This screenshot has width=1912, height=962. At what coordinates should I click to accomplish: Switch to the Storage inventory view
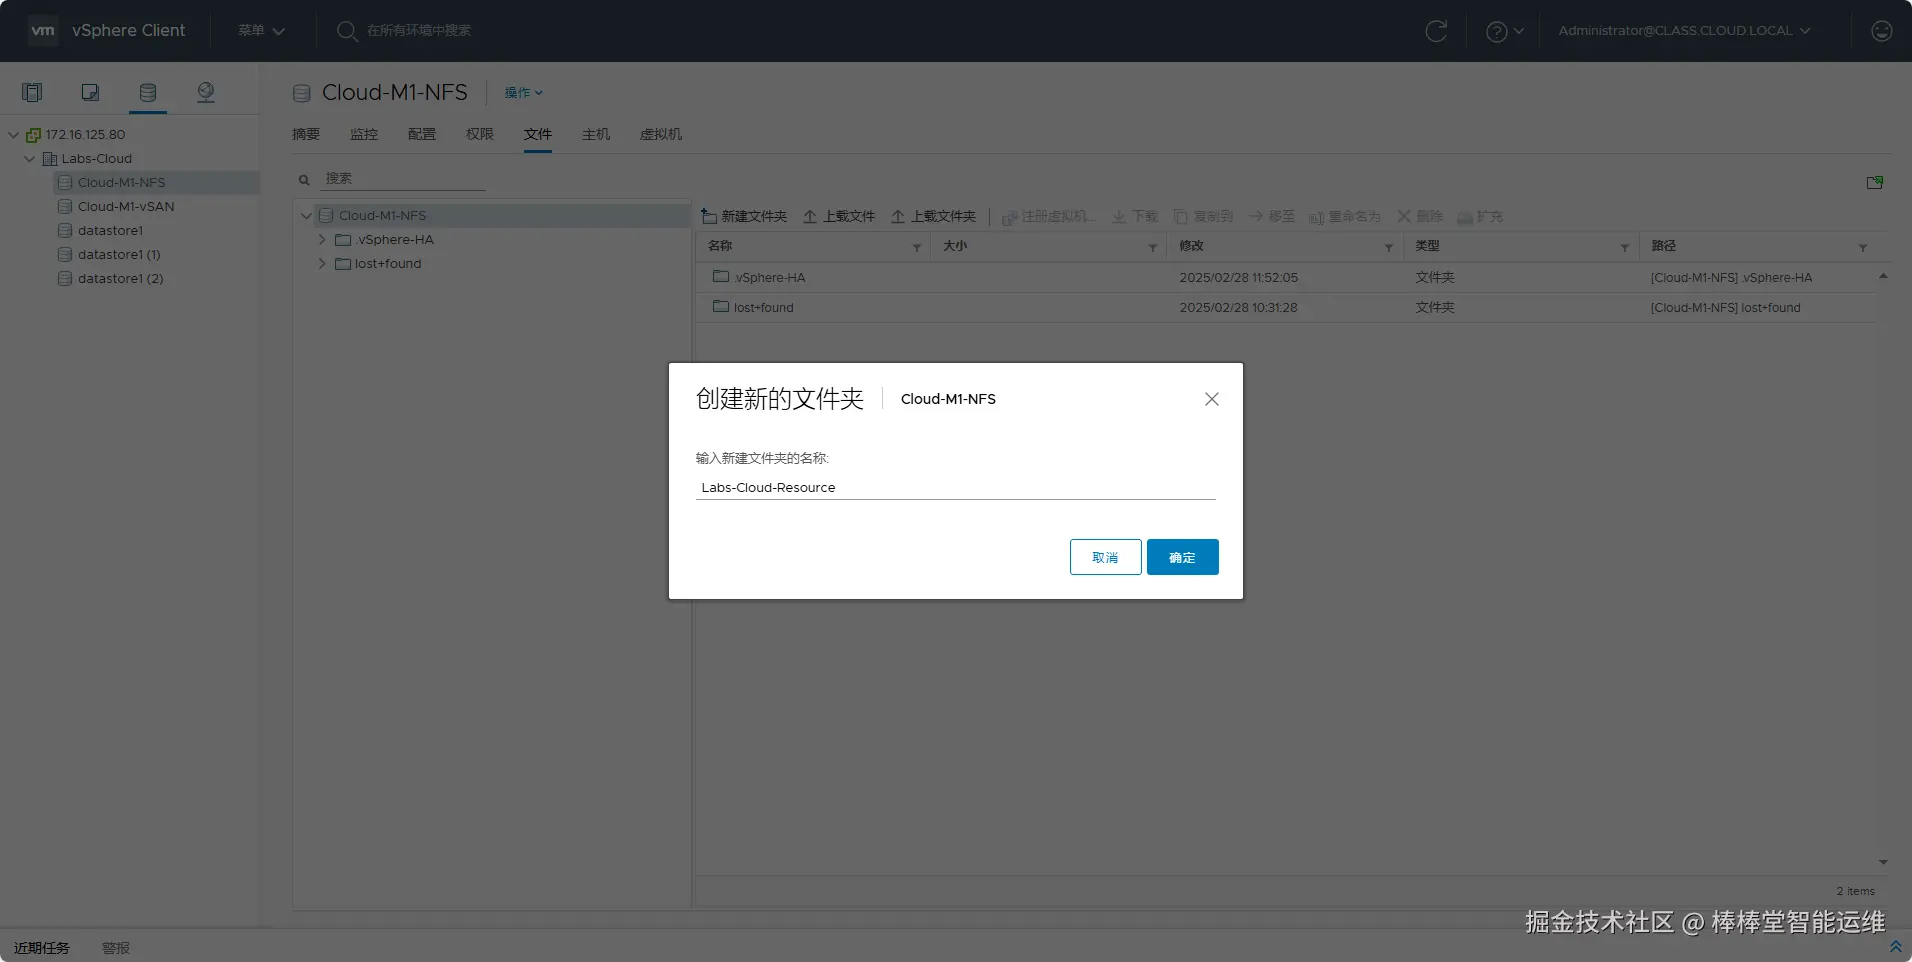[x=148, y=92]
